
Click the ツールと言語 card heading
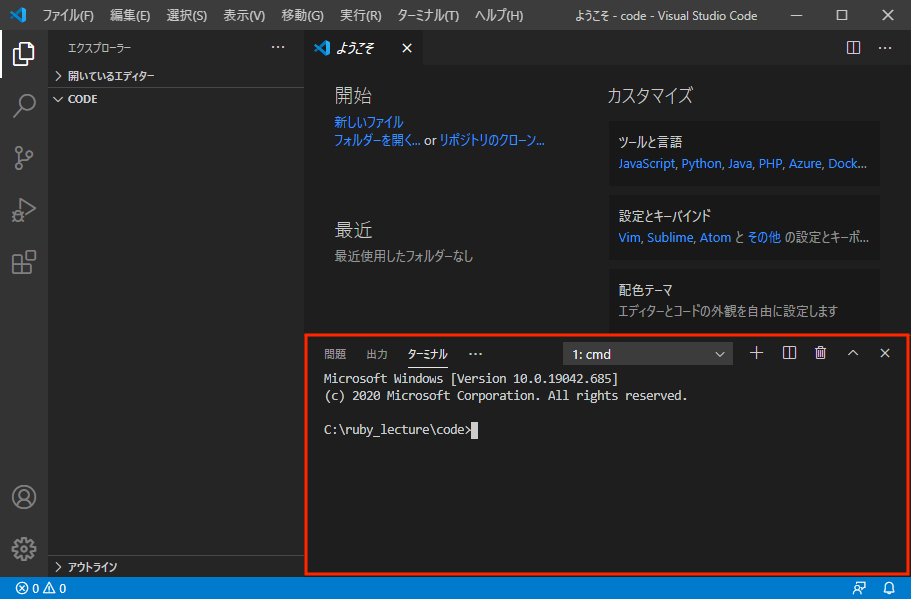pos(650,142)
